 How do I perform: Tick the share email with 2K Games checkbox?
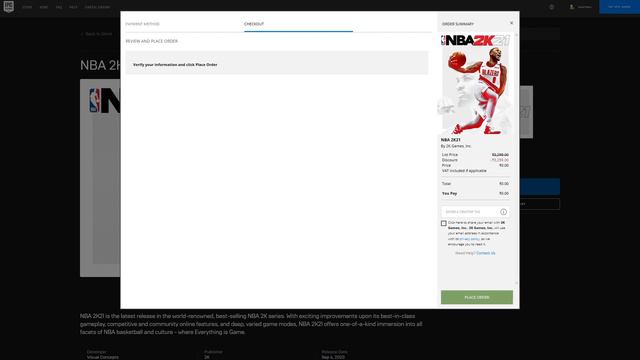[x=444, y=223]
